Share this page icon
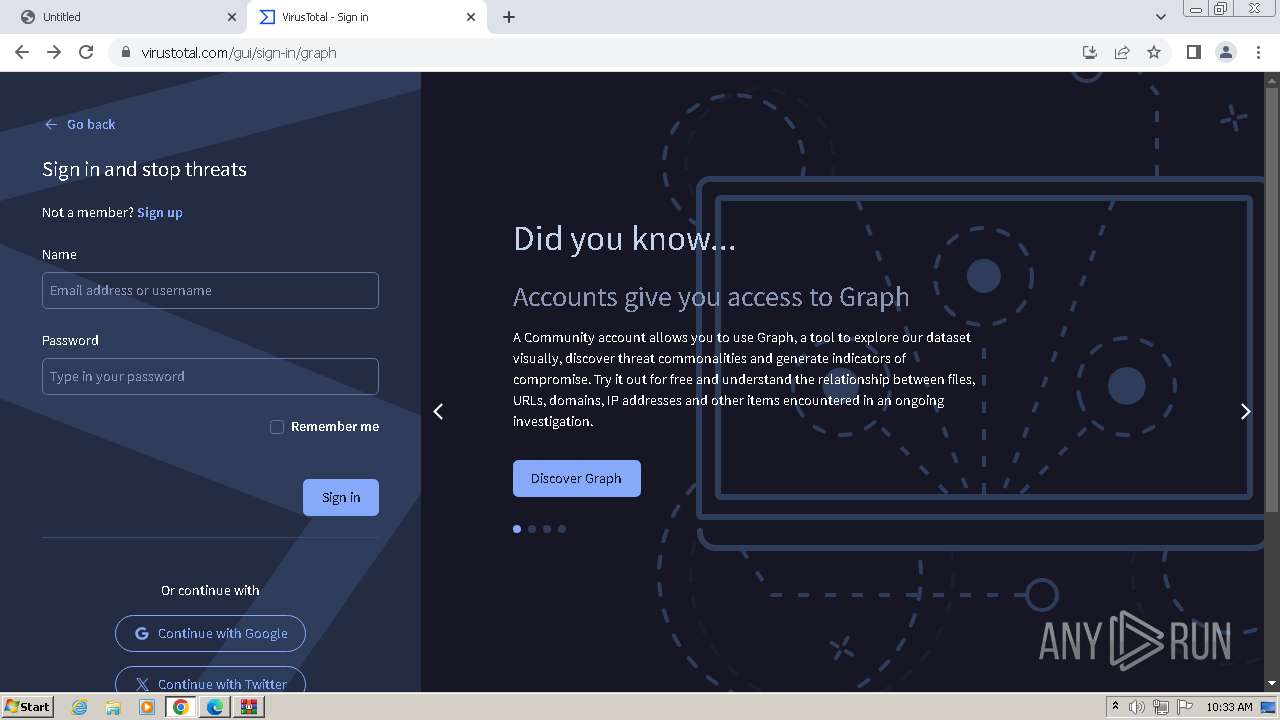The width and height of the screenshot is (1280, 720). pyautogui.click(x=1122, y=52)
